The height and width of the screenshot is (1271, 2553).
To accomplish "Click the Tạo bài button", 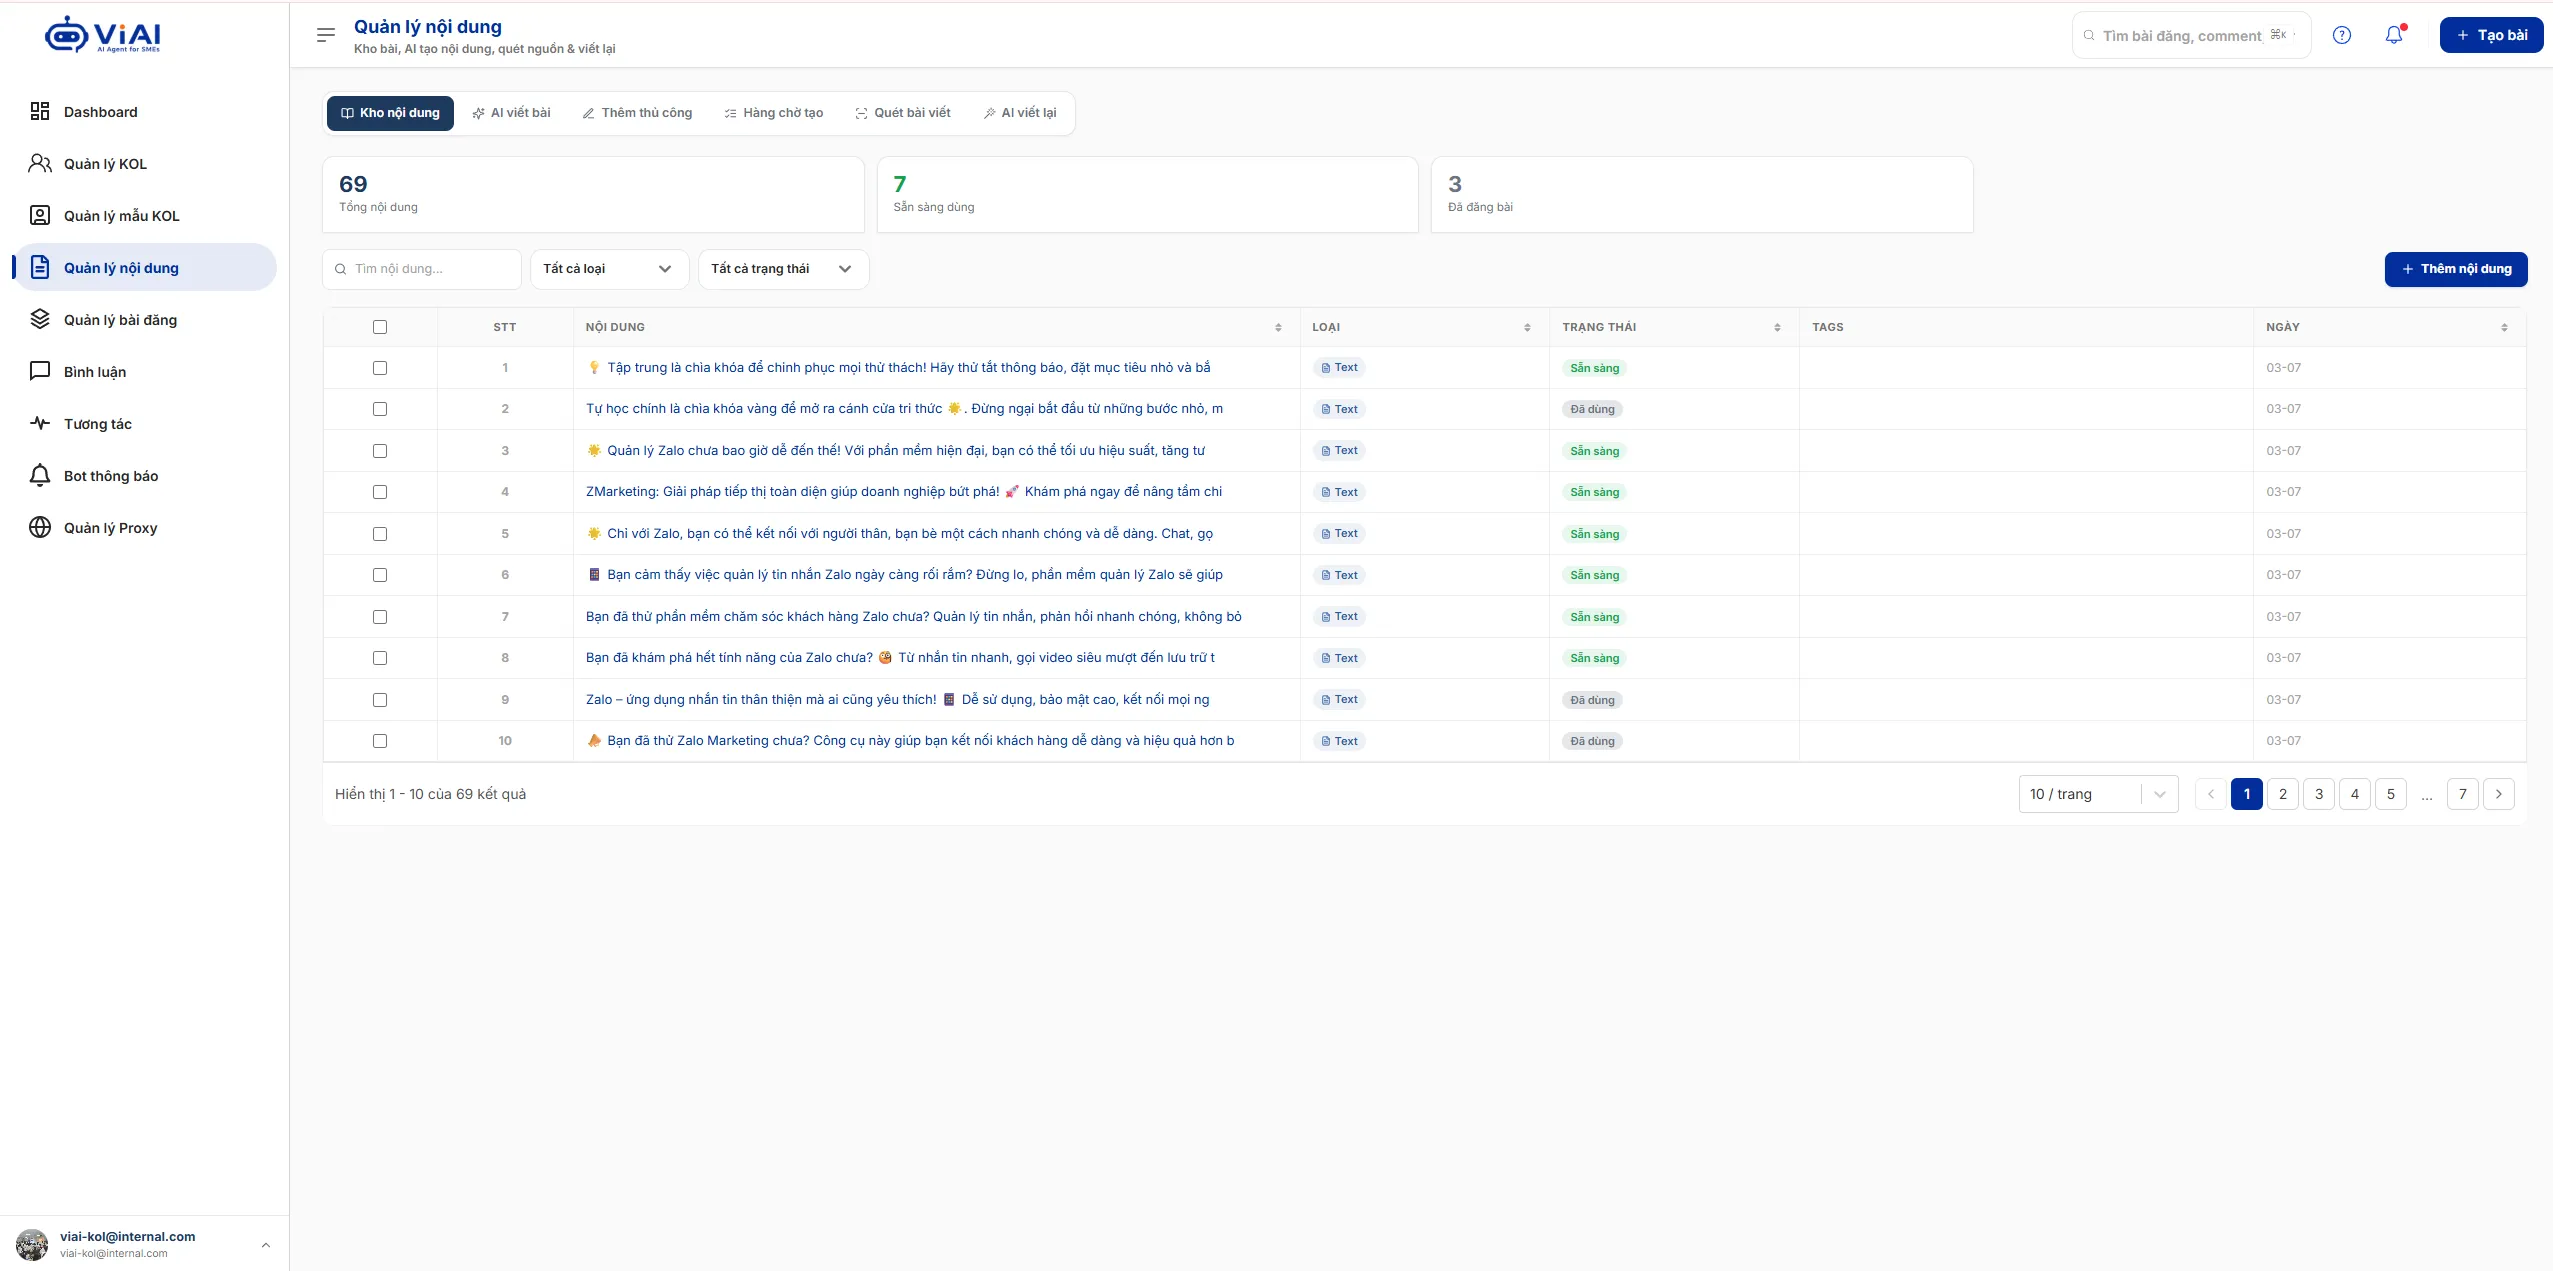I will [2491, 35].
